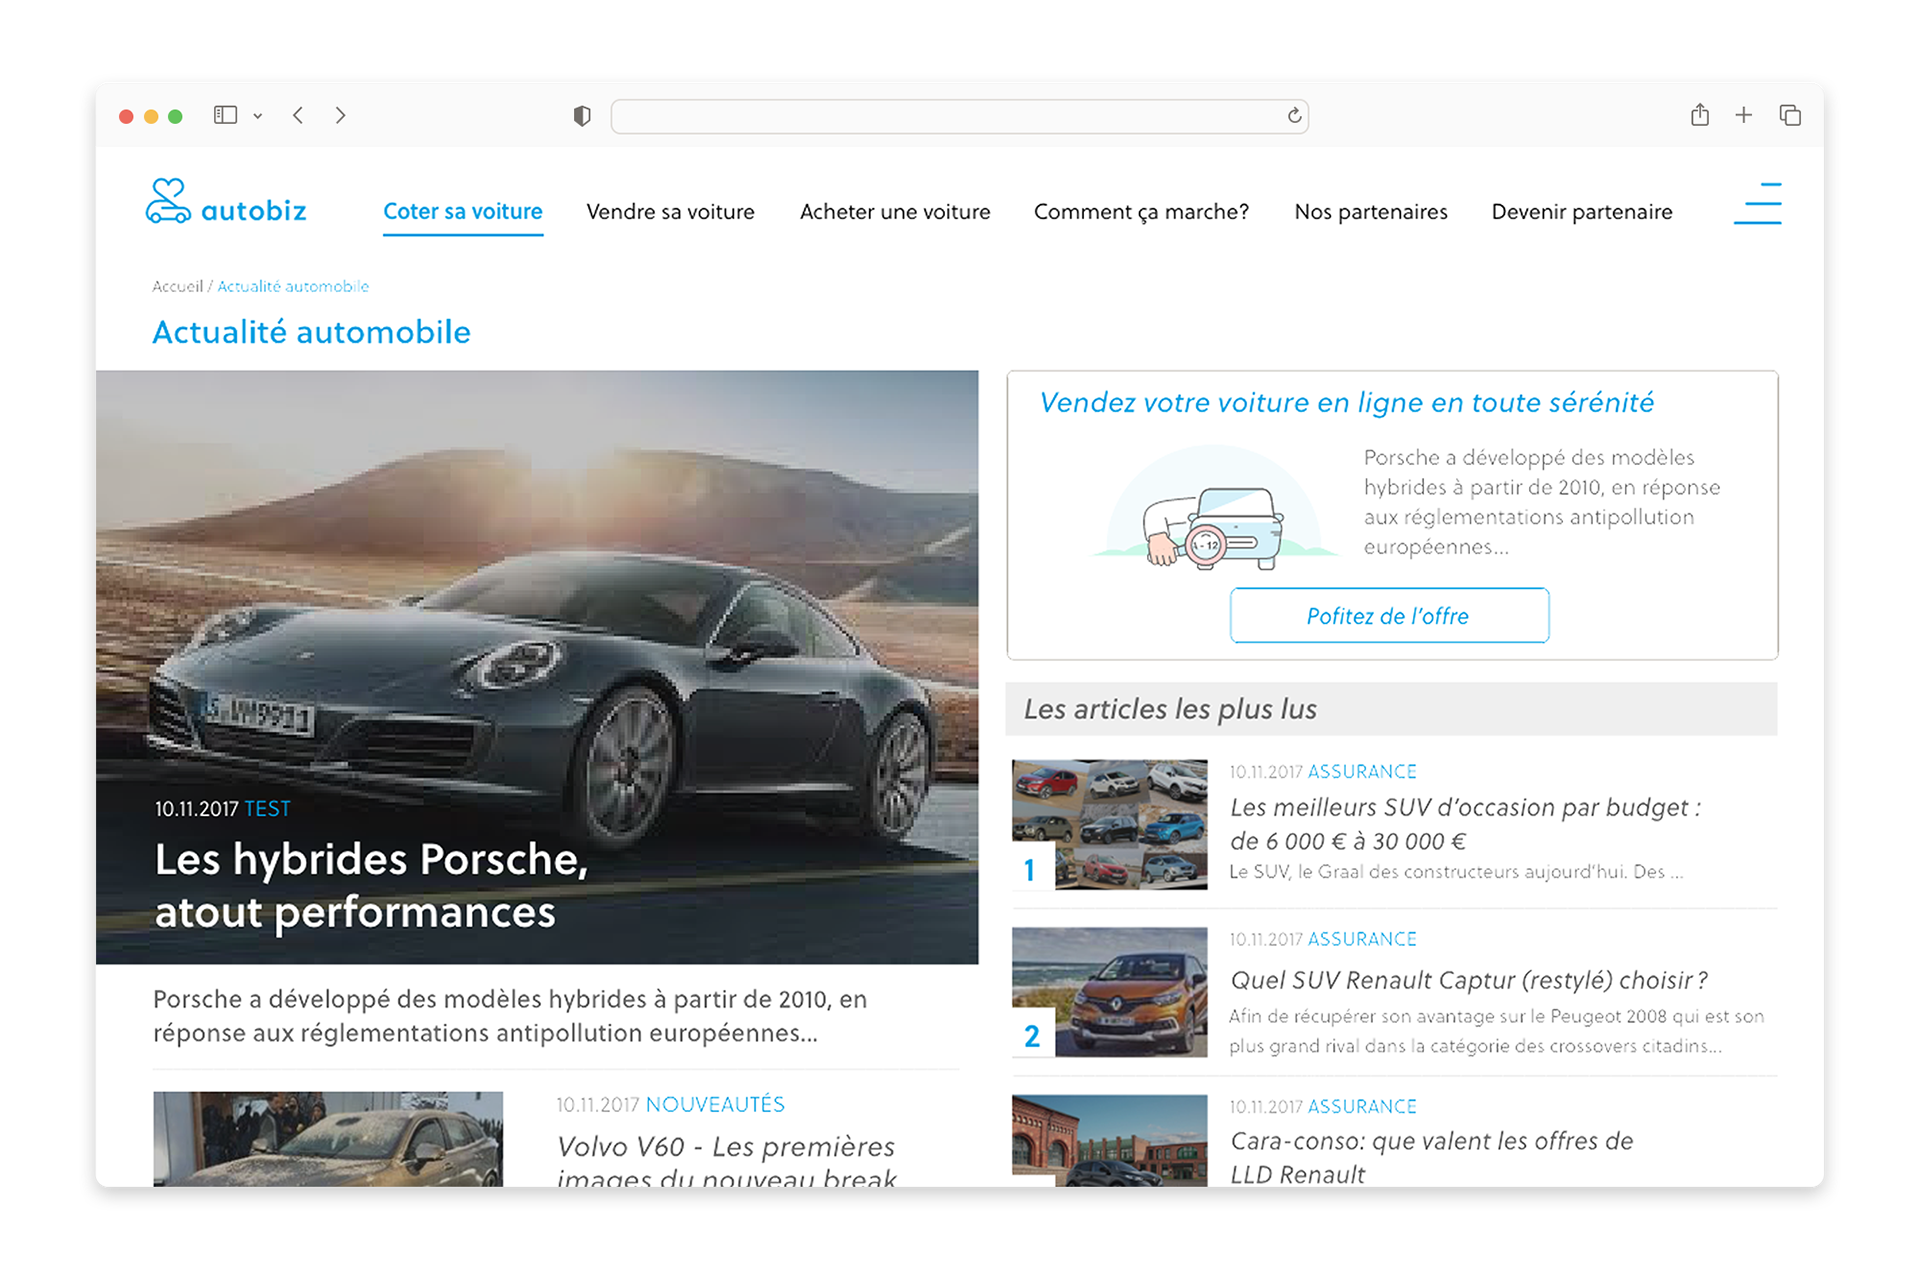1920x1280 pixels.
Task: Click the Safari sidebar toggle icon
Action: click(225, 115)
